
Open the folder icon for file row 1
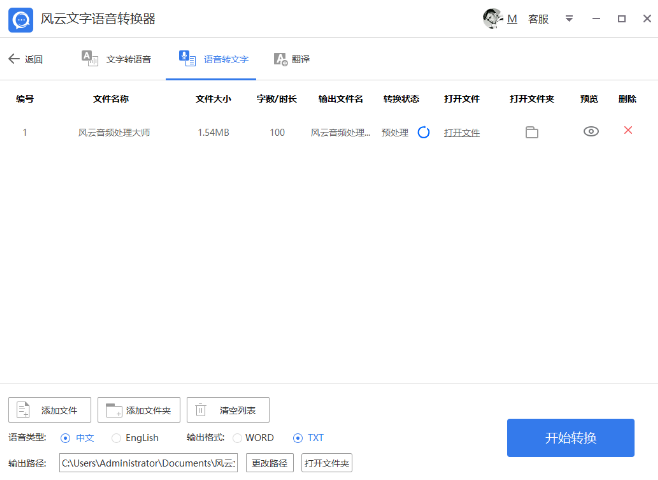(x=532, y=132)
